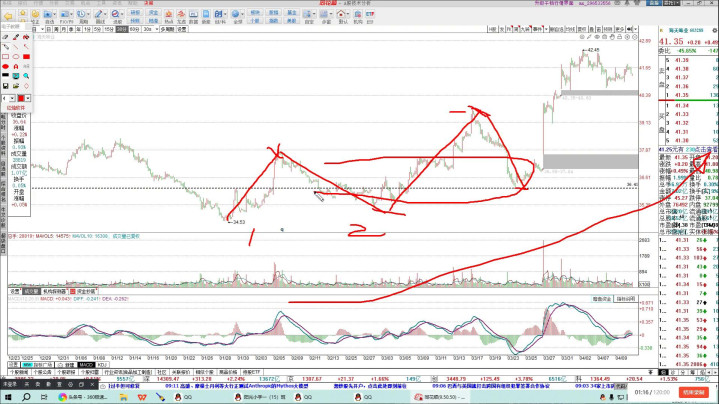This screenshot has width=719, height=404.
Task: Open the 机构探测器 tab
Action: coord(55,292)
